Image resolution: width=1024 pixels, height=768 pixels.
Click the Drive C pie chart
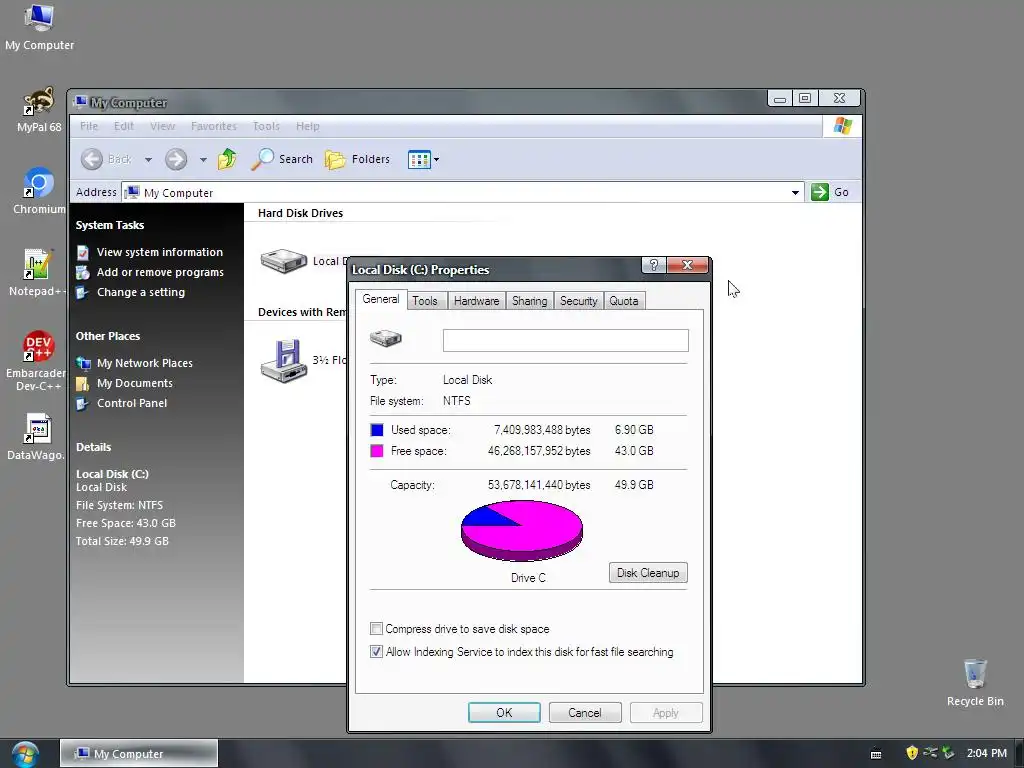522,530
